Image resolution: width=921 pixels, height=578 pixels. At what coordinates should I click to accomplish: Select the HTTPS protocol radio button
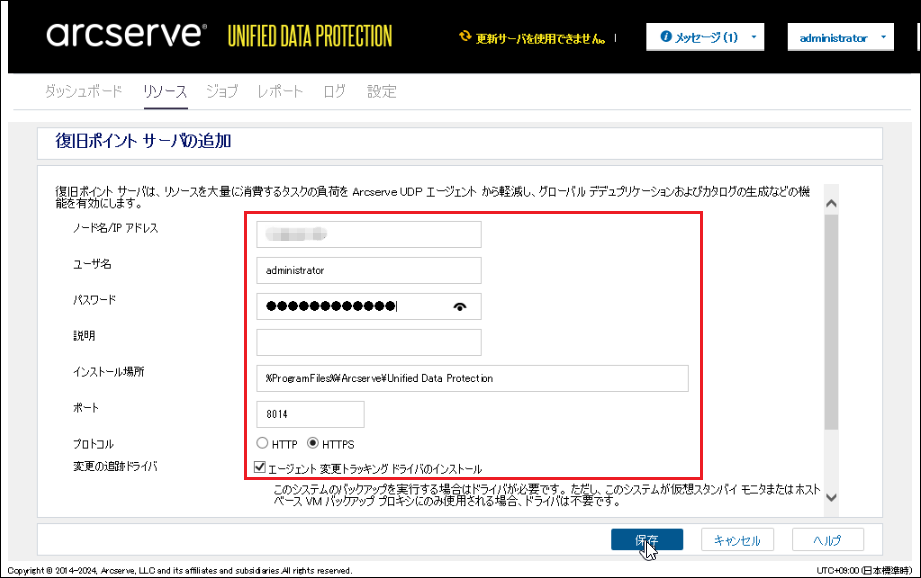pos(312,443)
